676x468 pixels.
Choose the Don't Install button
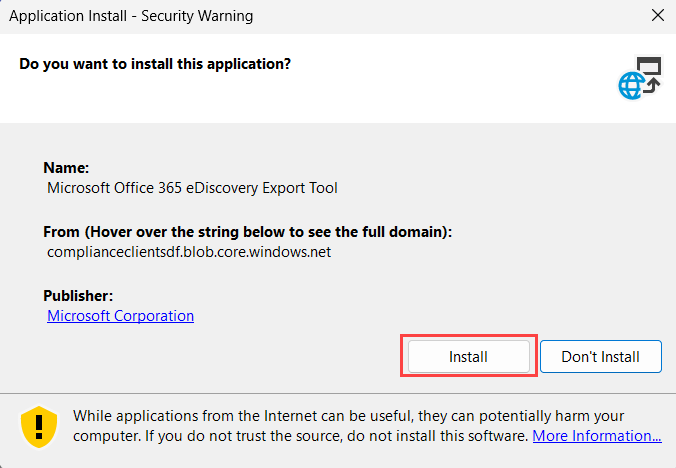(x=602, y=356)
